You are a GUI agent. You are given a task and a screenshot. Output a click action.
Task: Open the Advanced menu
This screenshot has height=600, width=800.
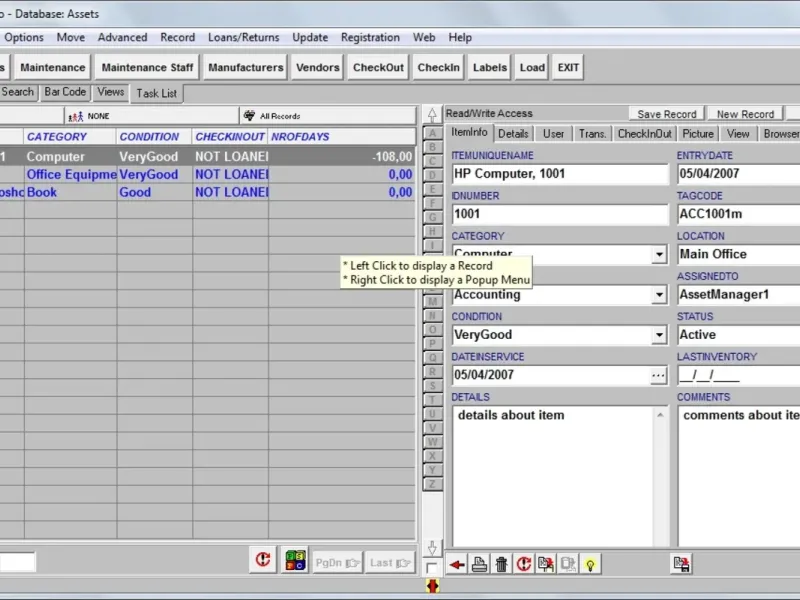(122, 37)
